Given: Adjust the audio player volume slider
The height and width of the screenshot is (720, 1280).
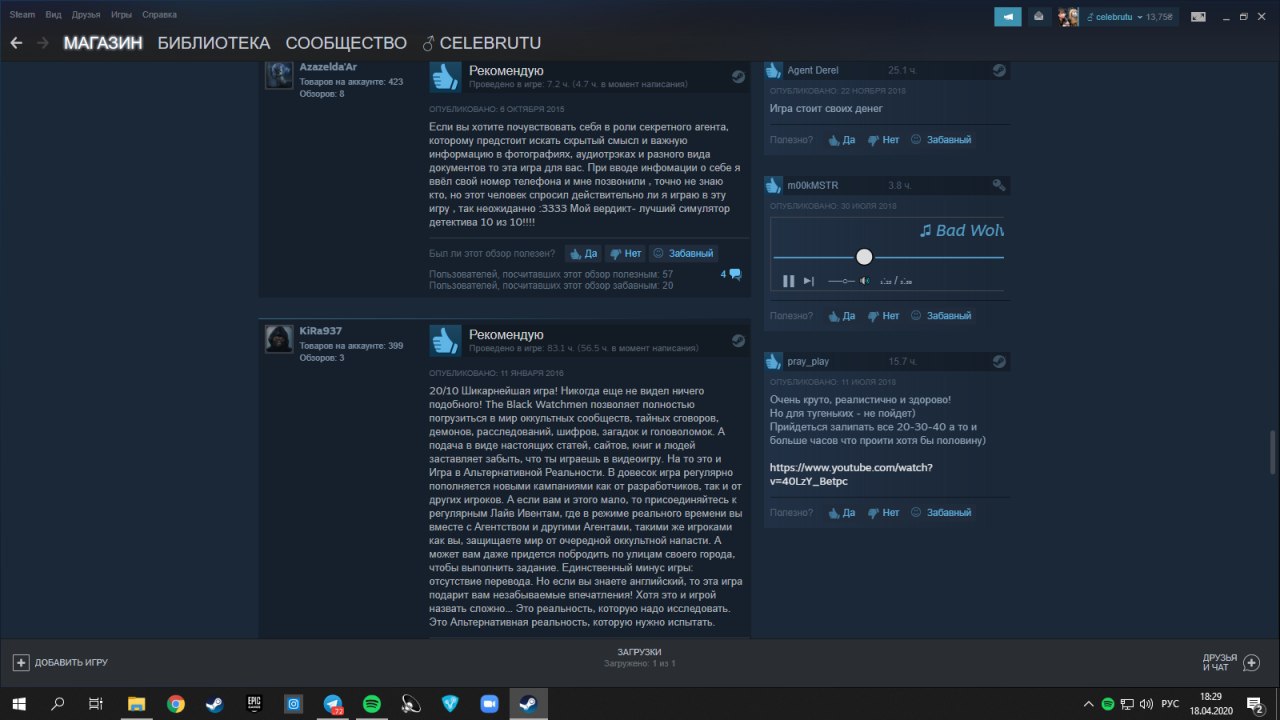Looking at the screenshot, I should [x=841, y=281].
